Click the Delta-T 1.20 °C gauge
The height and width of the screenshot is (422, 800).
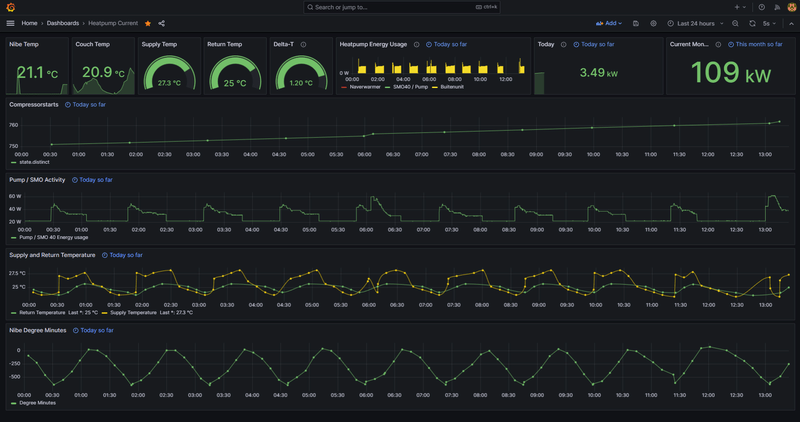pyautogui.click(x=301, y=74)
